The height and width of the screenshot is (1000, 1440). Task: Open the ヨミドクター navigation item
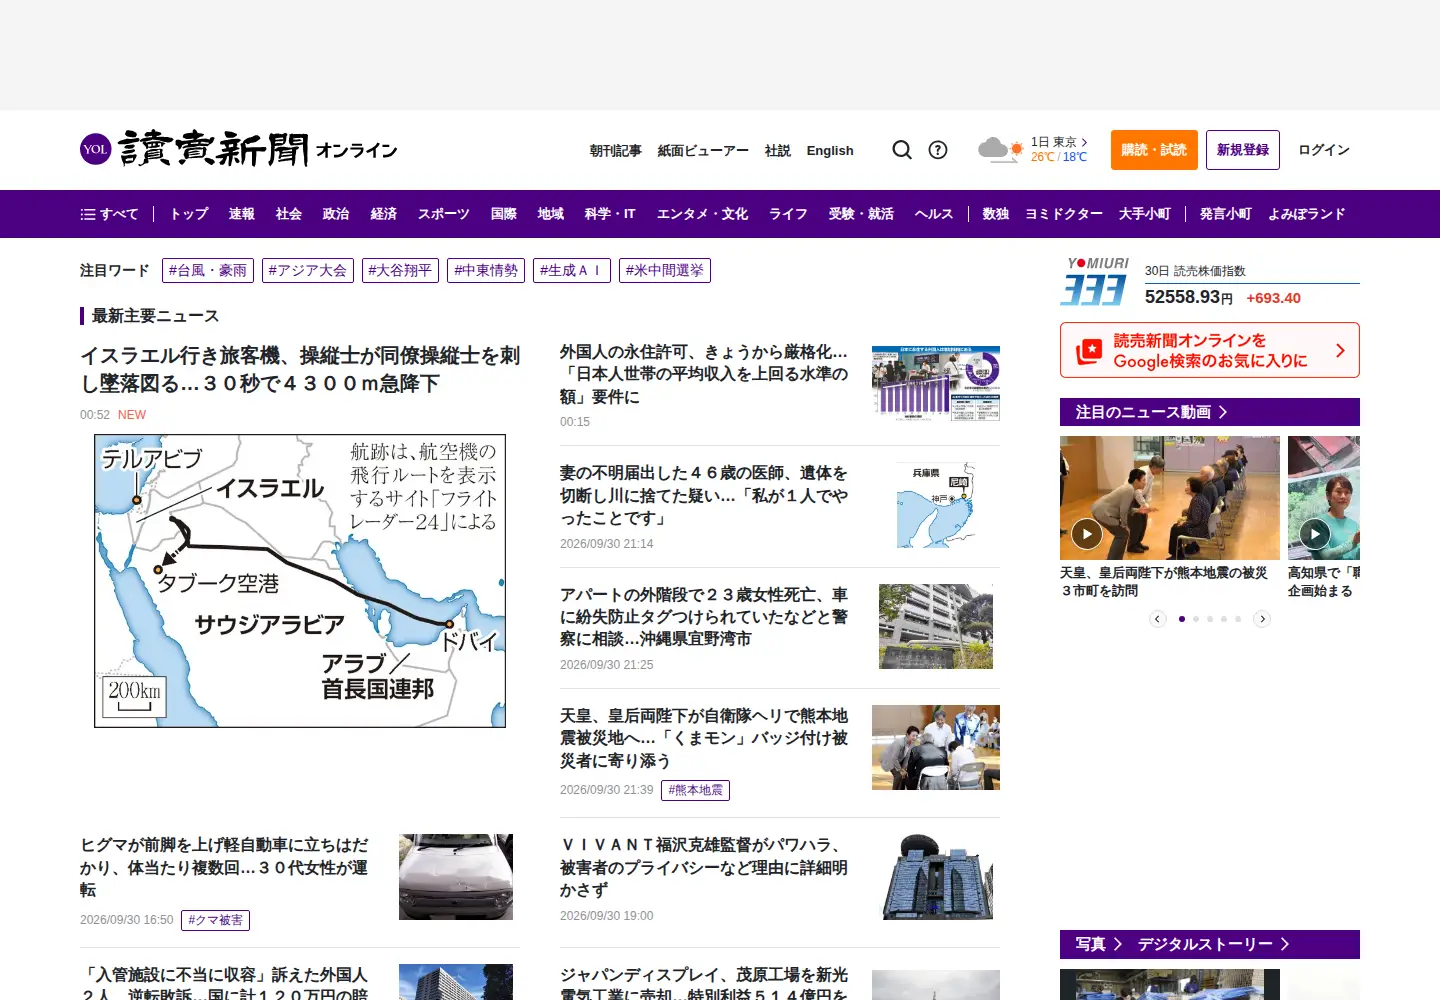pos(1064,214)
